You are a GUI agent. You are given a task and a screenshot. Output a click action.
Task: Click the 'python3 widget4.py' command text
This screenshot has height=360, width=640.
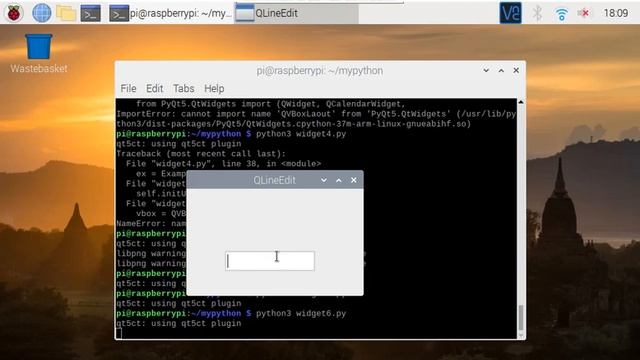[x=301, y=134]
